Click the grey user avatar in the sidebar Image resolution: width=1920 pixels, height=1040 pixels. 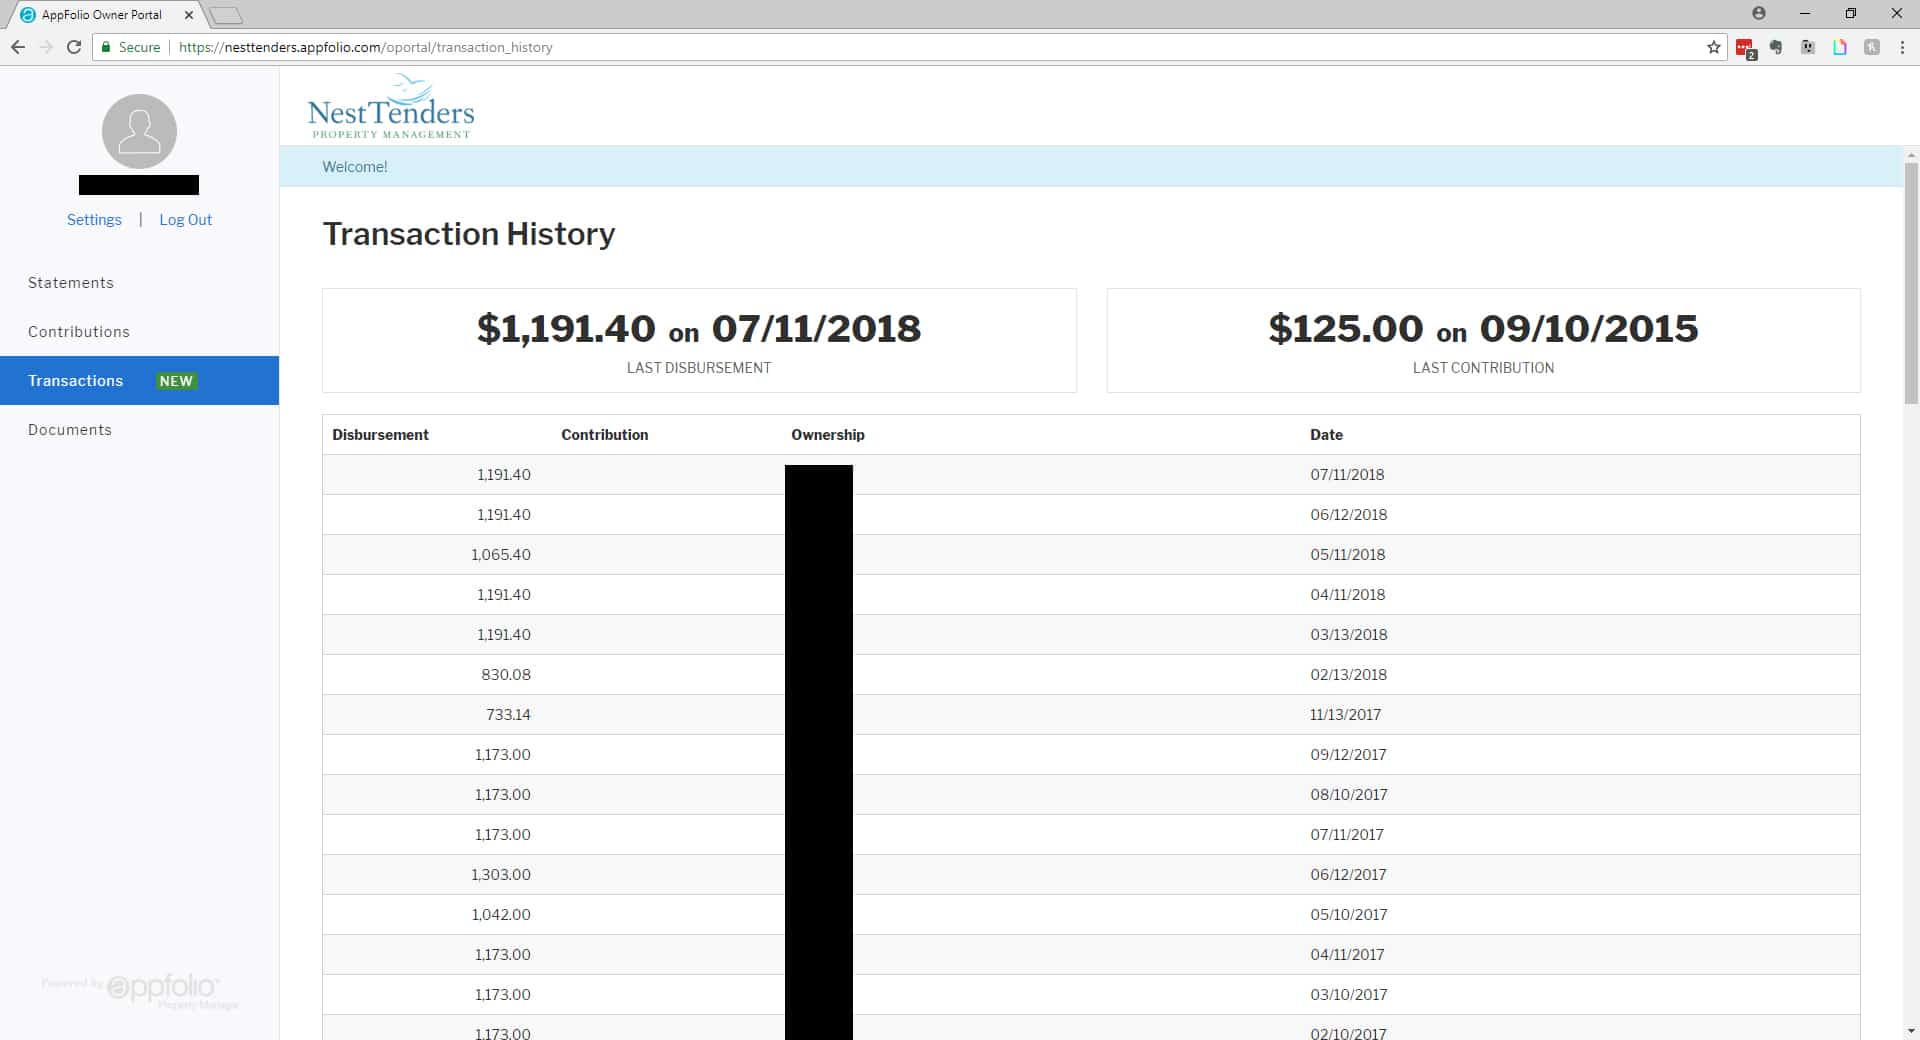139,131
